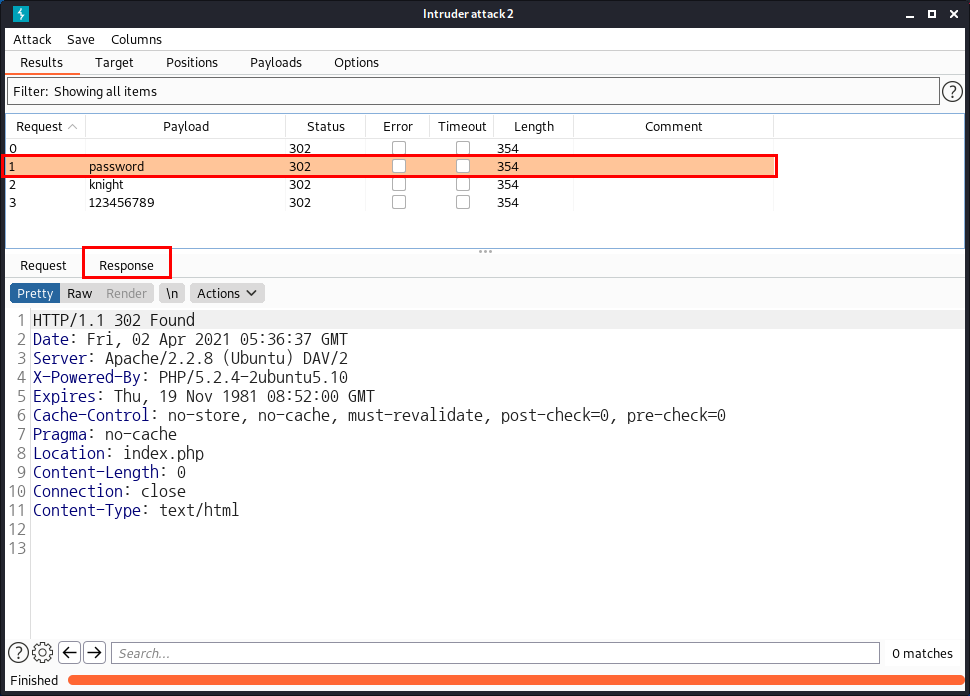Minimize the Intruder attack window

[909, 14]
